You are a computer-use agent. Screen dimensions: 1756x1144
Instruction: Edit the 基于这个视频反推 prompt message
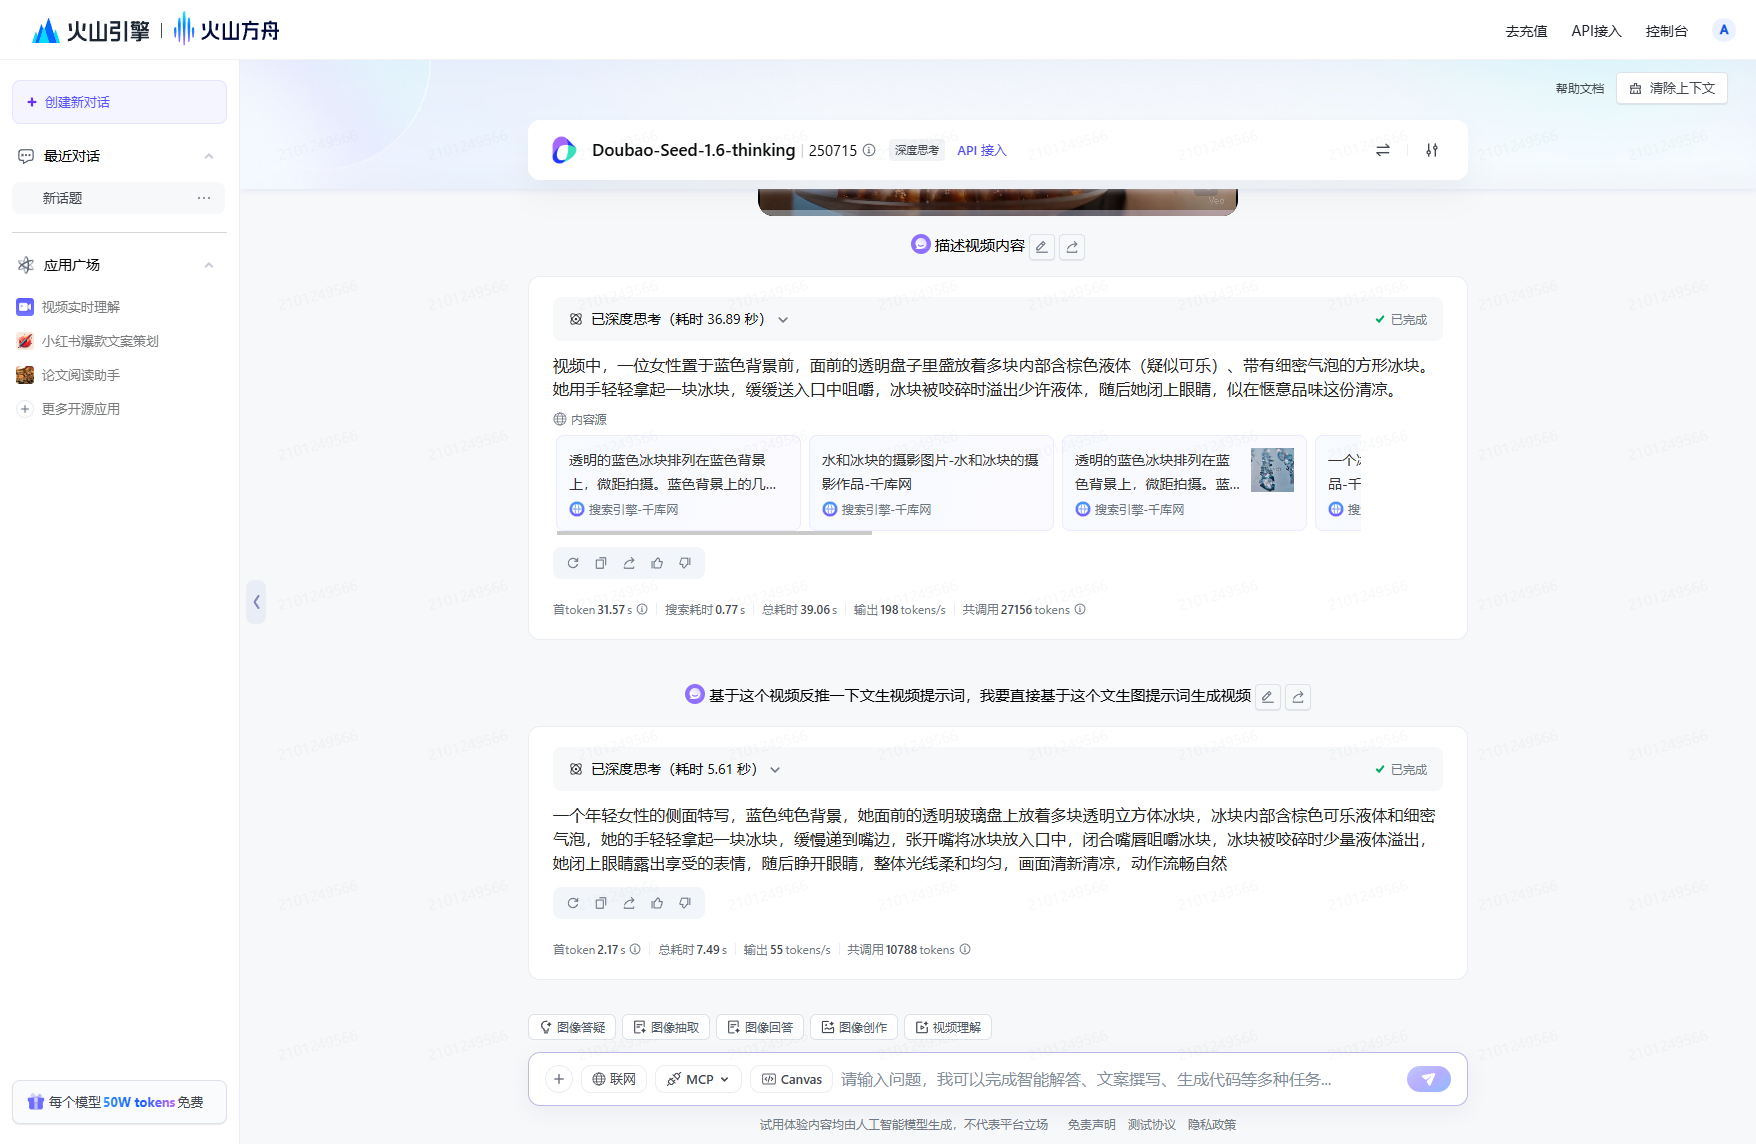tap(1268, 696)
